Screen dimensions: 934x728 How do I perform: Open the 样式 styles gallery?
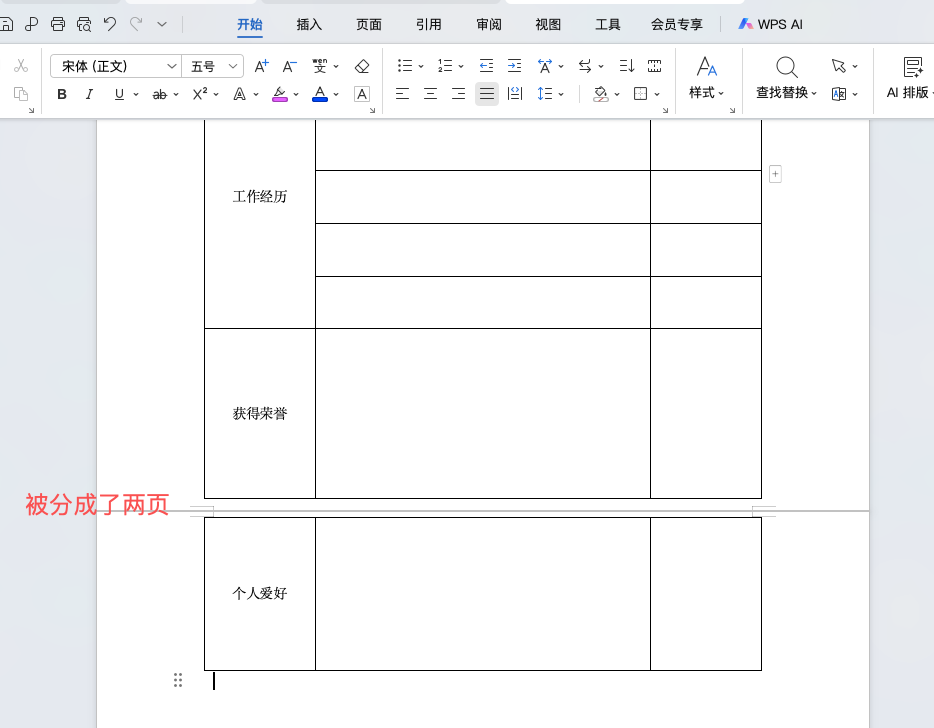[706, 77]
